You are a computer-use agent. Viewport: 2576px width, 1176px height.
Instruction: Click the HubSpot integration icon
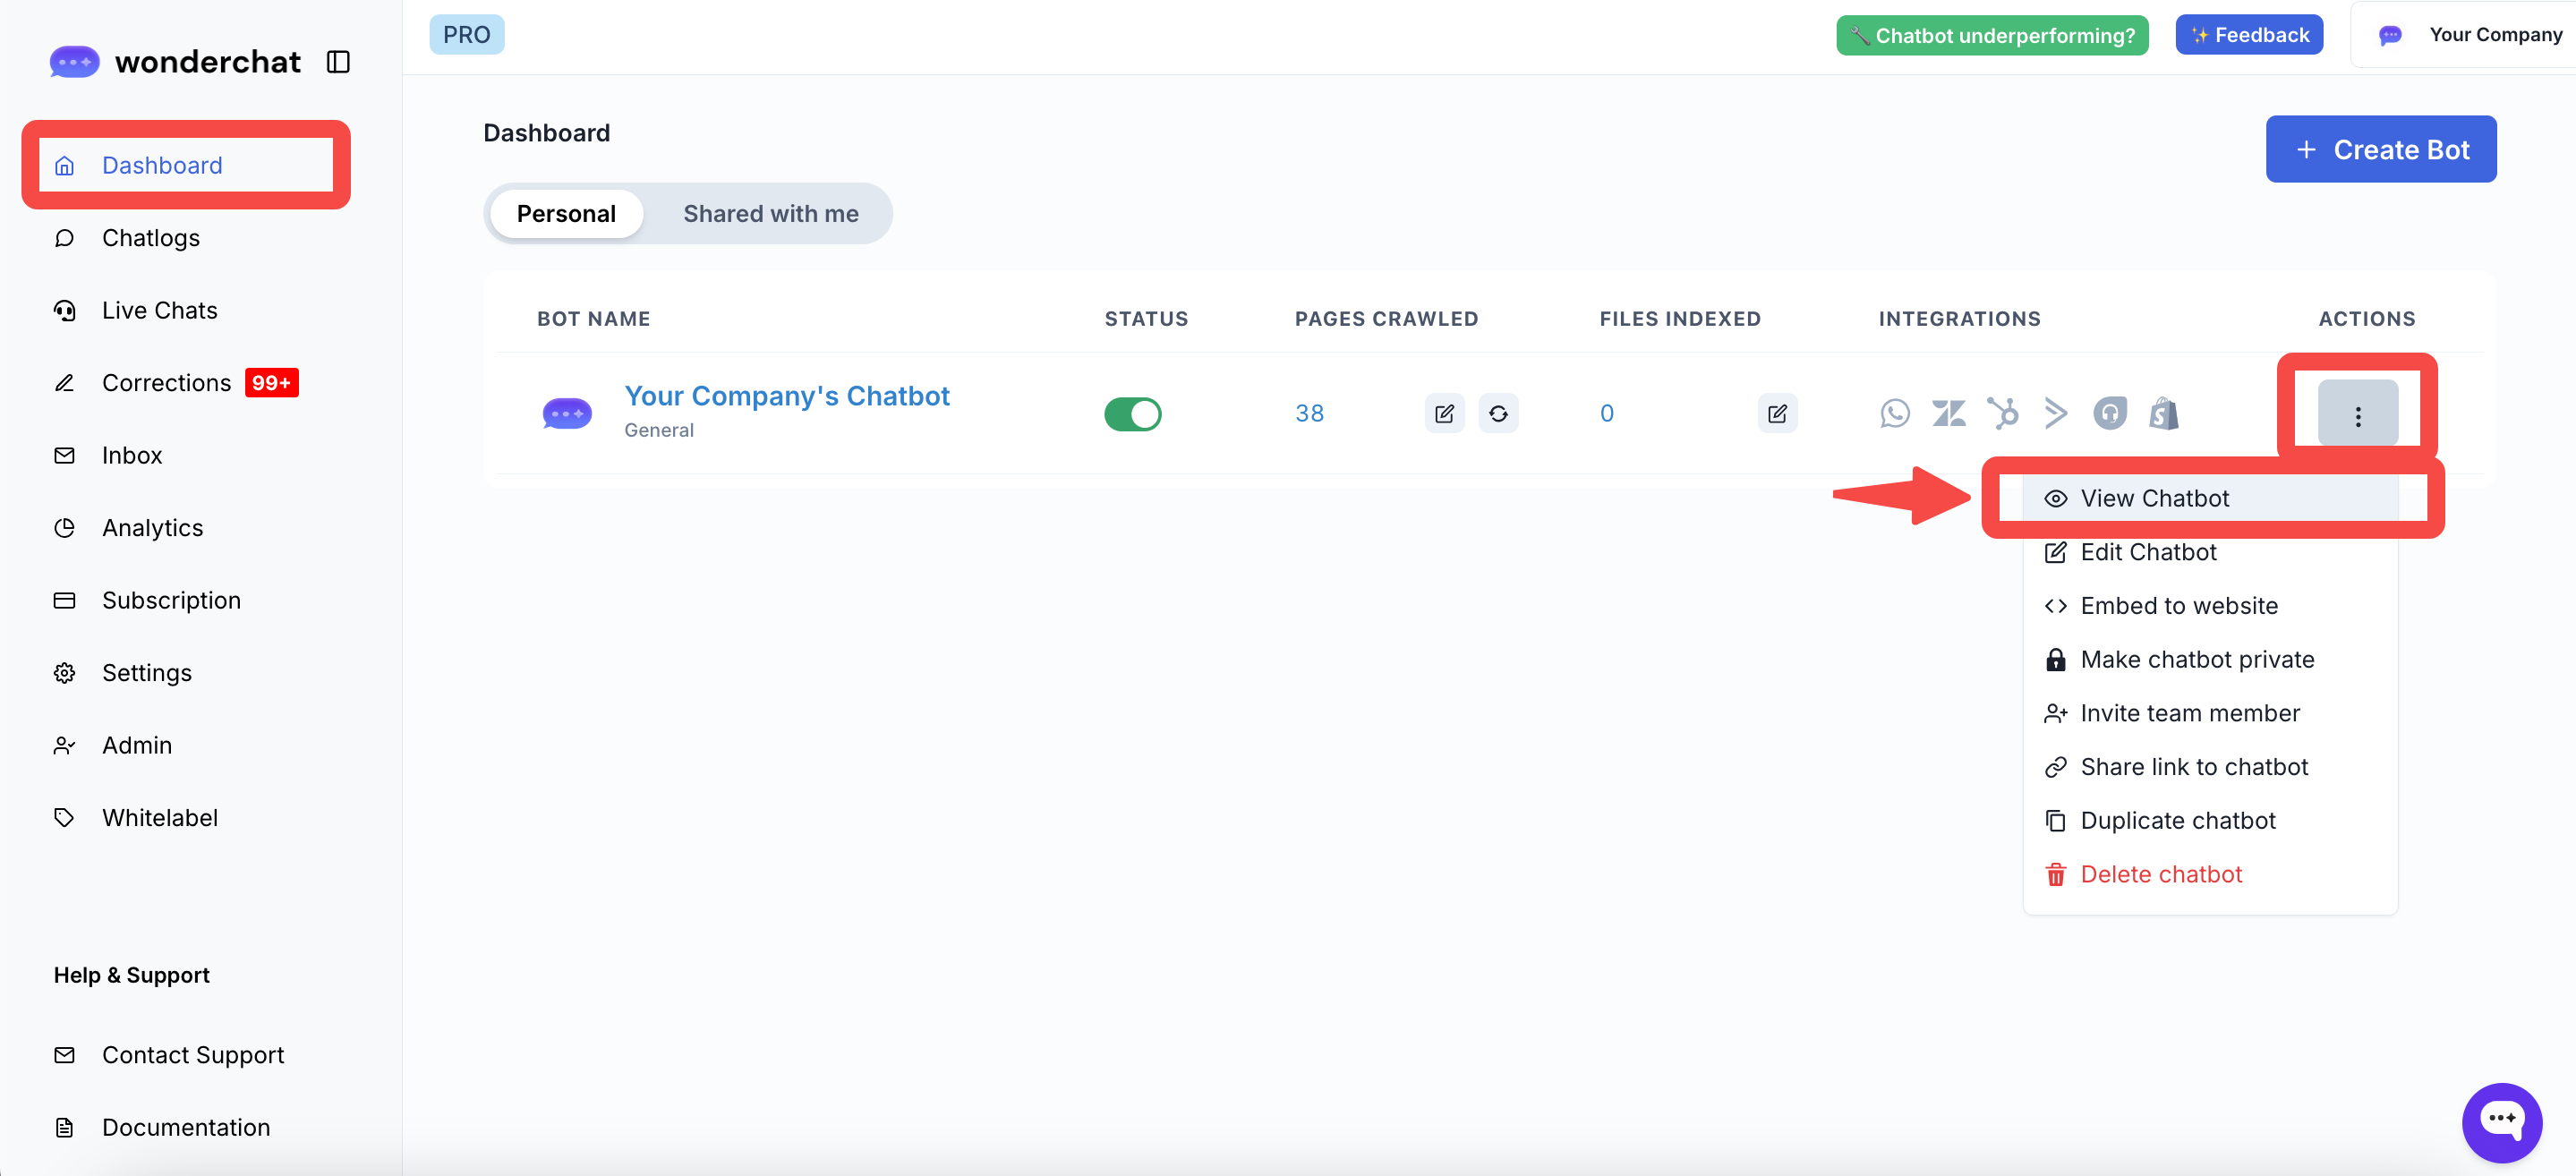[2002, 413]
